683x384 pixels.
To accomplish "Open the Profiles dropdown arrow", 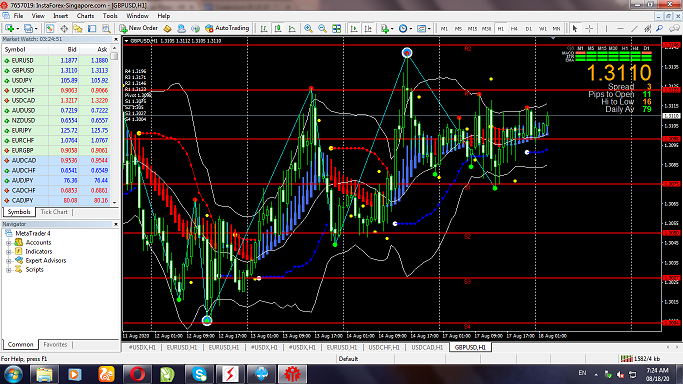I will 36,29.
